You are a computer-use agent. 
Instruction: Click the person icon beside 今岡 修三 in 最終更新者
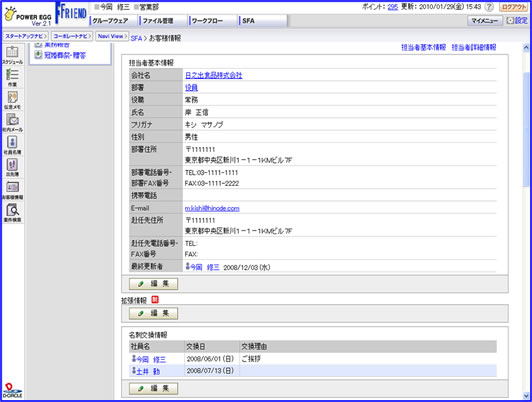click(187, 267)
